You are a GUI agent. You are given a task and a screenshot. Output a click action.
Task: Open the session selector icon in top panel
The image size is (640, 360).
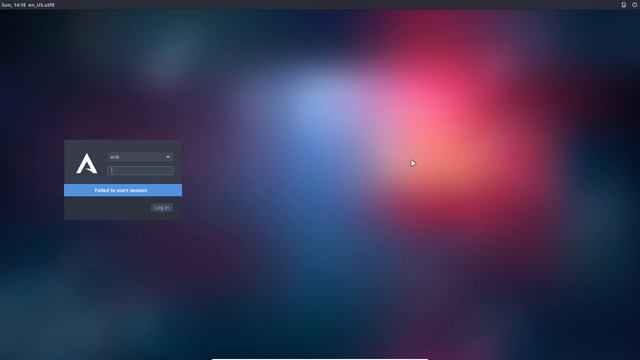[624, 5]
